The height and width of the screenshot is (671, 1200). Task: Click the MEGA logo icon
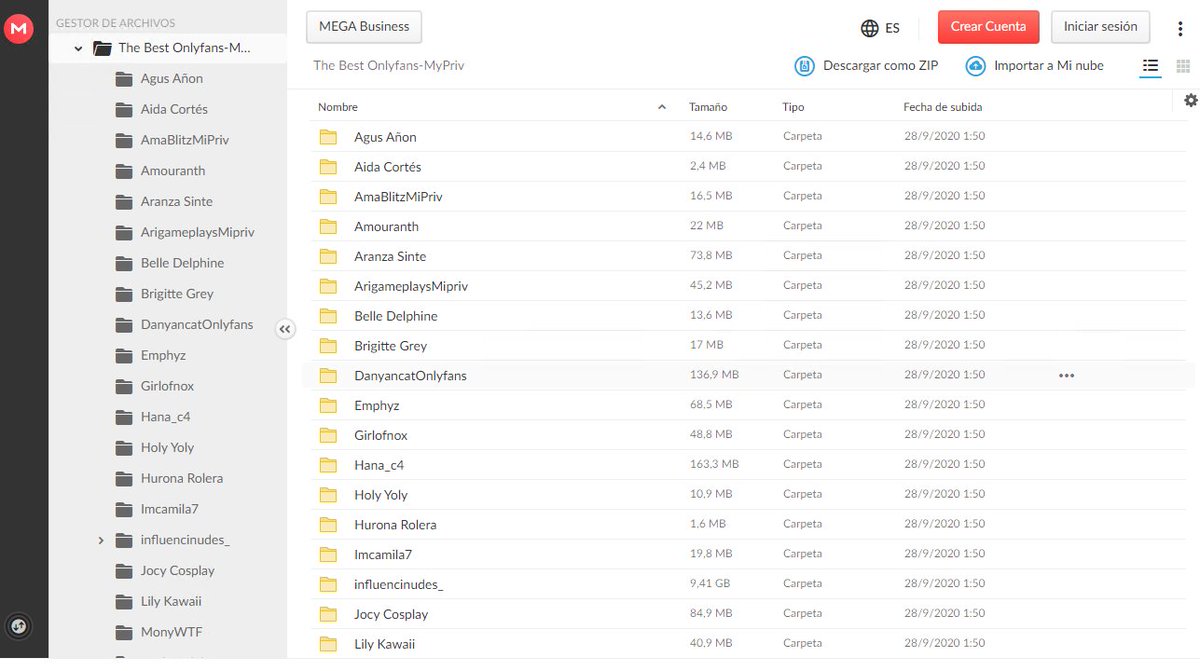click(19, 30)
